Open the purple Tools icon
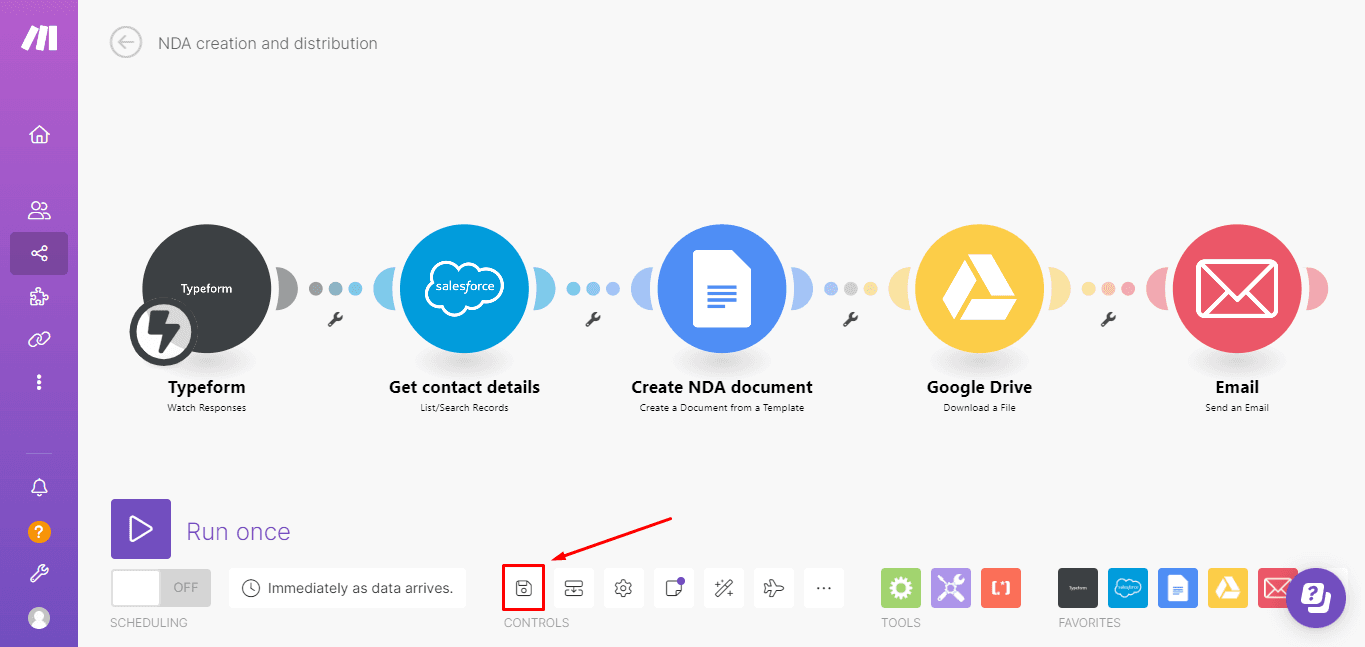This screenshot has width=1365, height=647. 950,588
